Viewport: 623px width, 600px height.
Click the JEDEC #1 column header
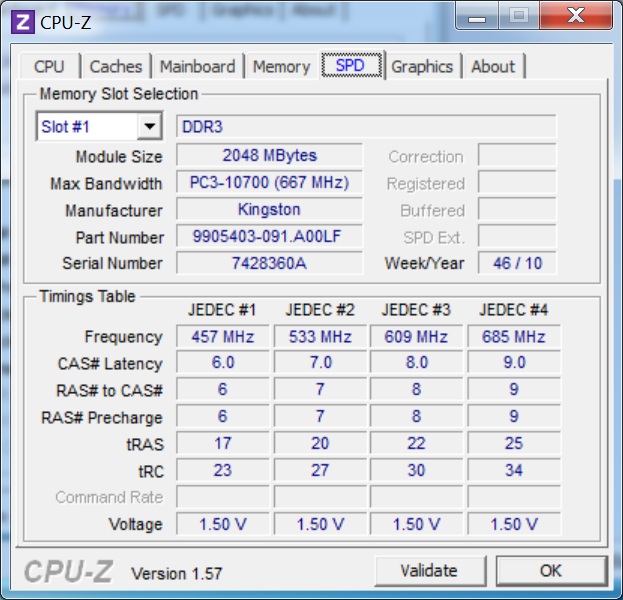tap(222, 310)
